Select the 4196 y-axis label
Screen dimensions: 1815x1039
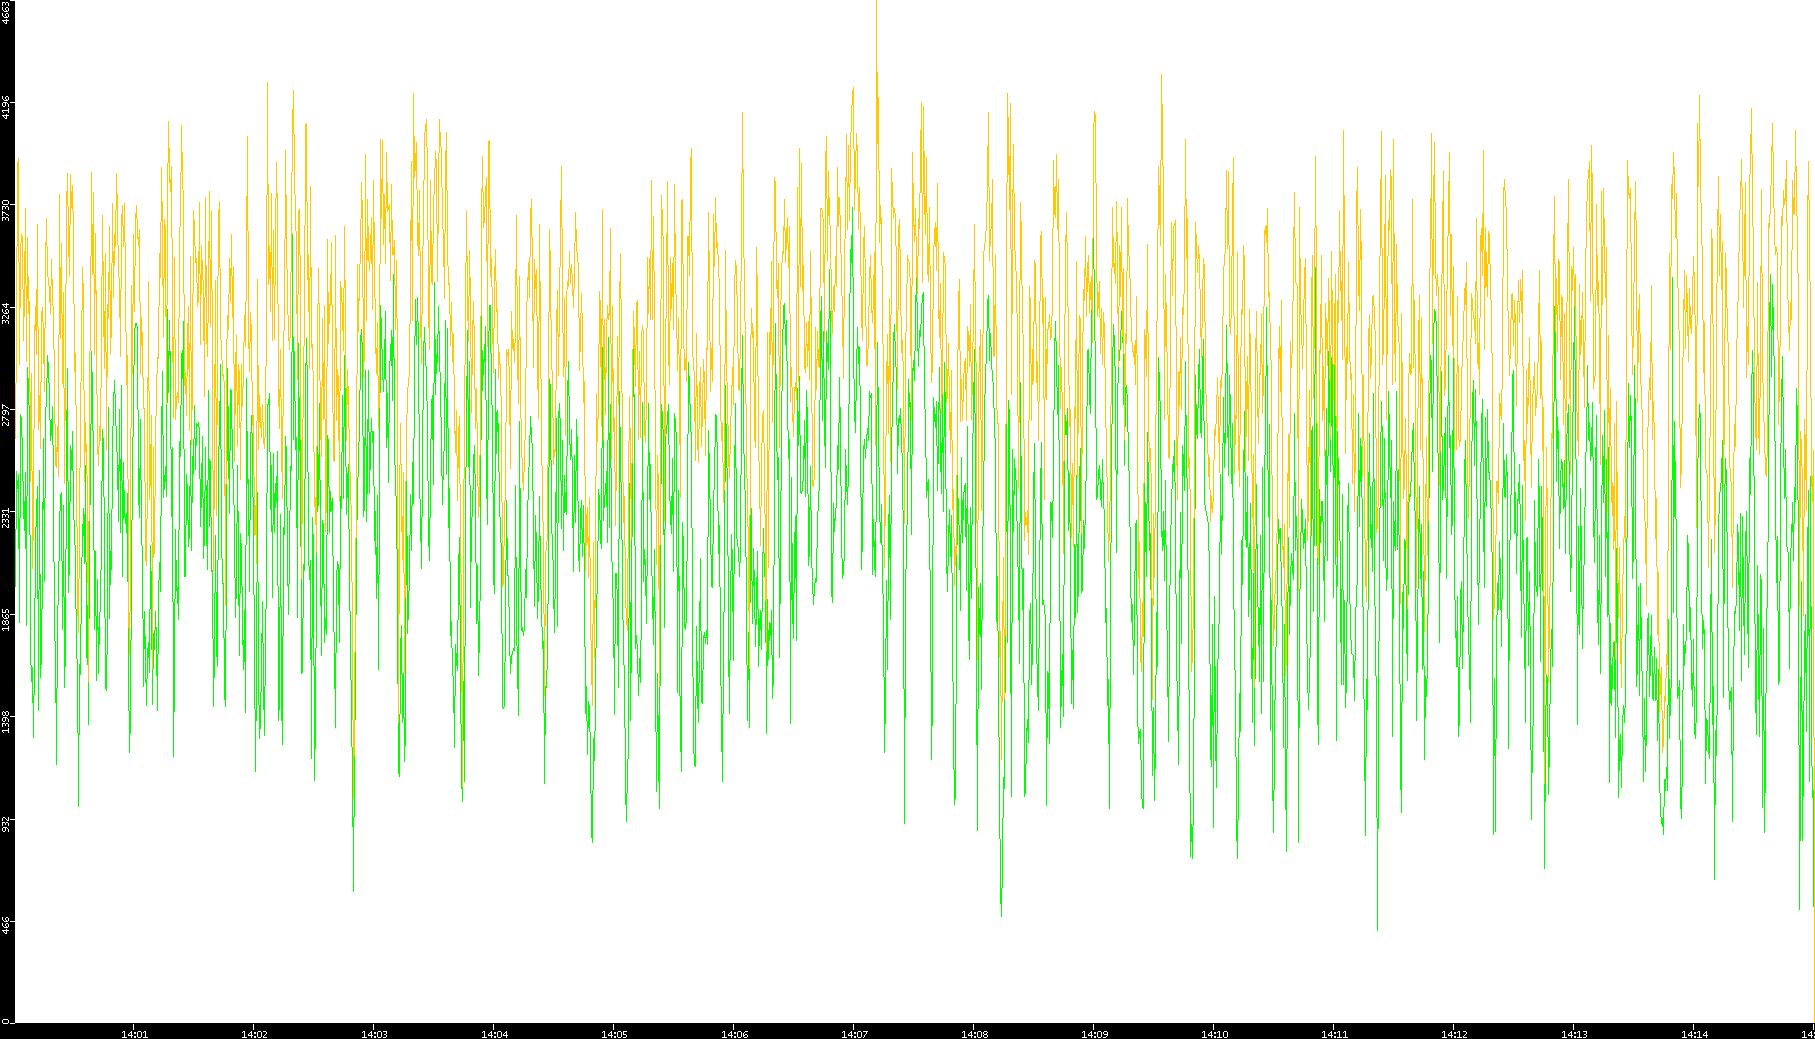click(7, 107)
